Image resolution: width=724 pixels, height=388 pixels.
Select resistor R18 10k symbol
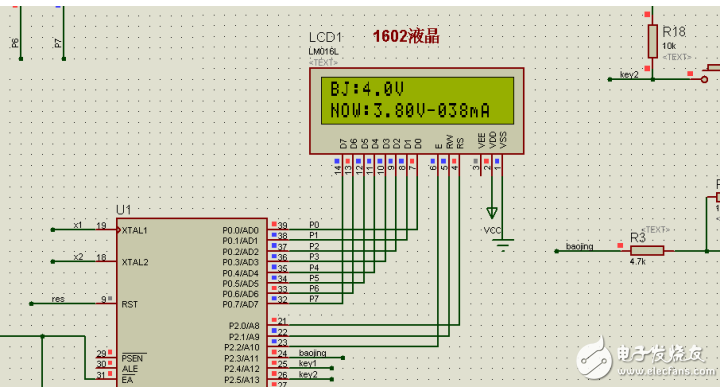coord(652,41)
